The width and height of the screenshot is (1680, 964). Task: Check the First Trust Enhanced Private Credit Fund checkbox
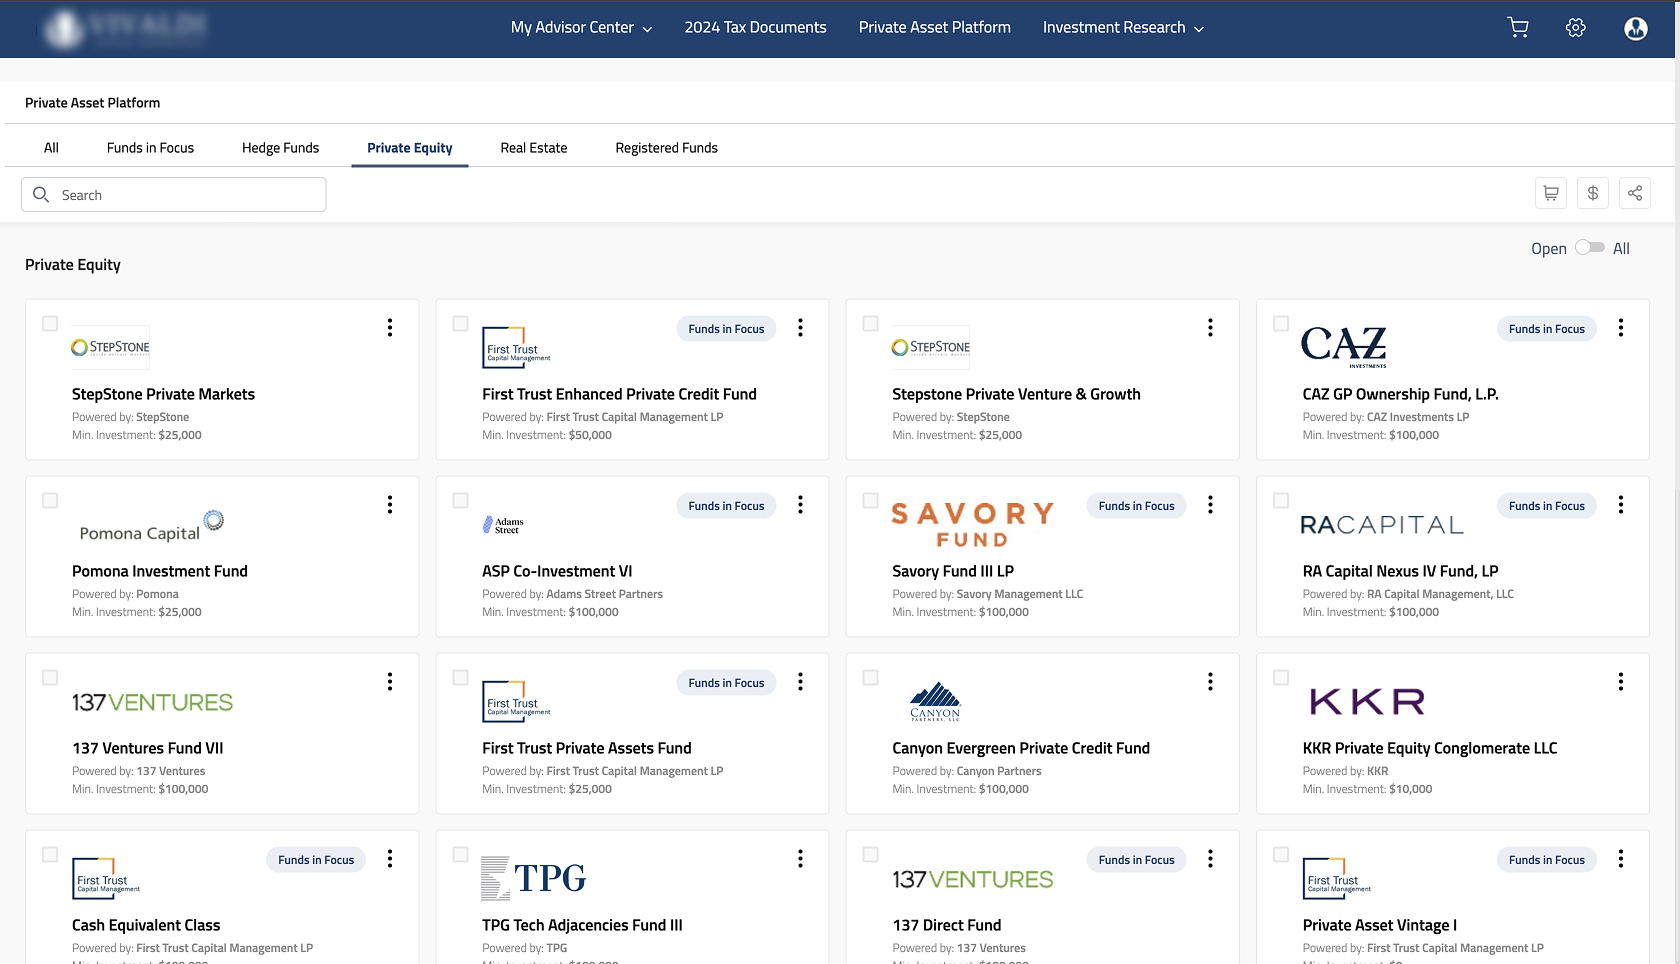460,323
